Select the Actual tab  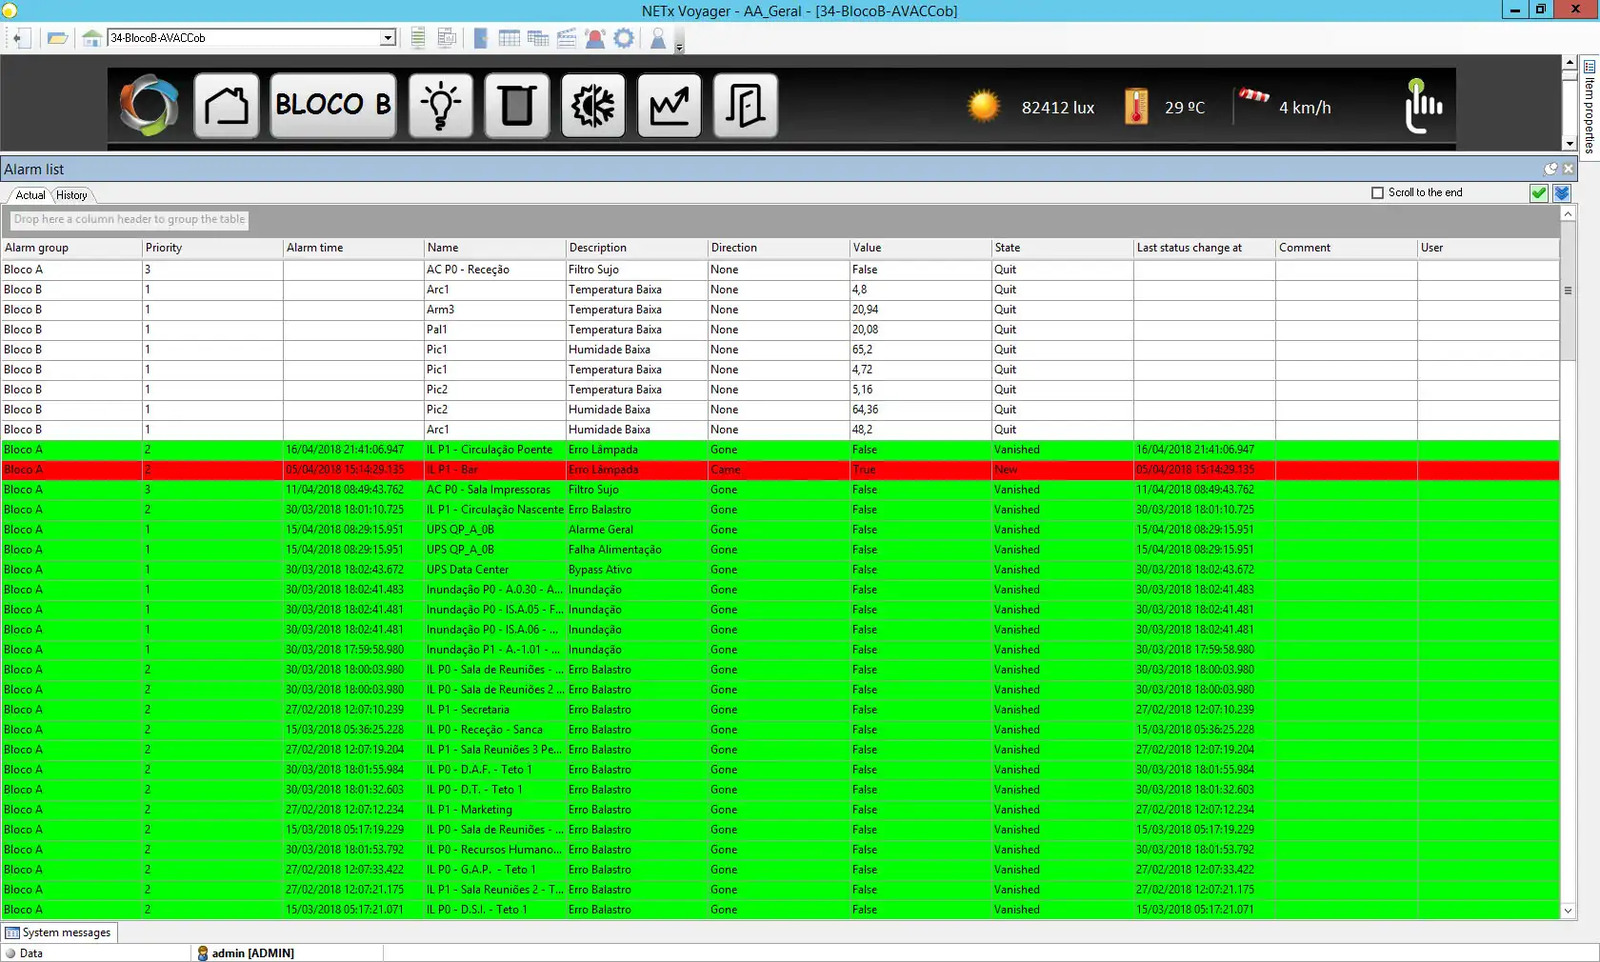30,195
